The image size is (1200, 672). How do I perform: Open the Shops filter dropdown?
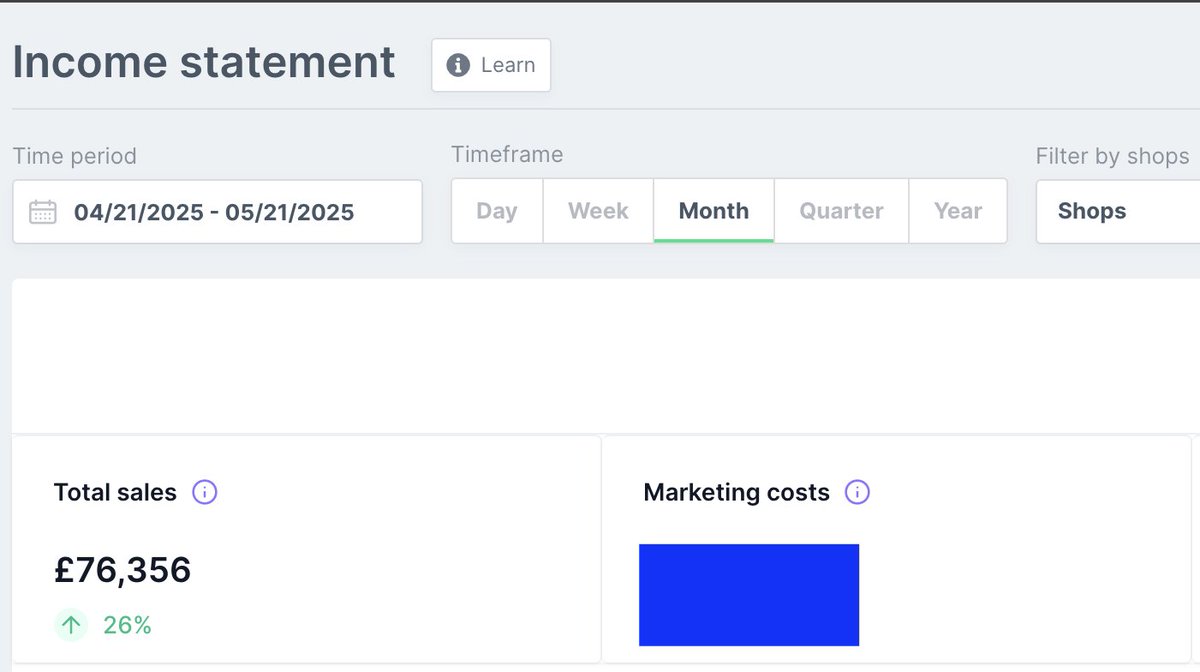(x=1118, y=211)
